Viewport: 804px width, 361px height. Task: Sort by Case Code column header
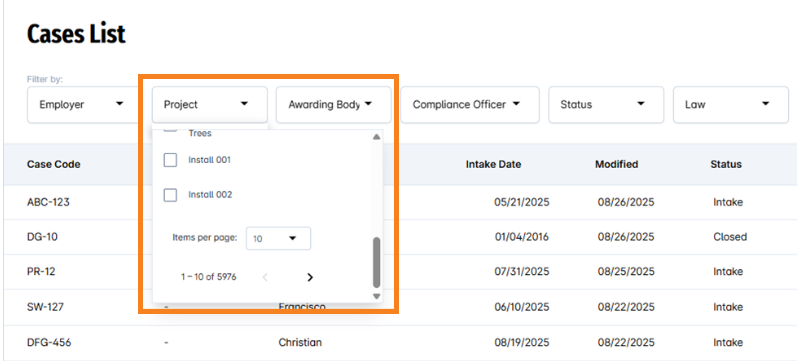(x=54, y=165)
